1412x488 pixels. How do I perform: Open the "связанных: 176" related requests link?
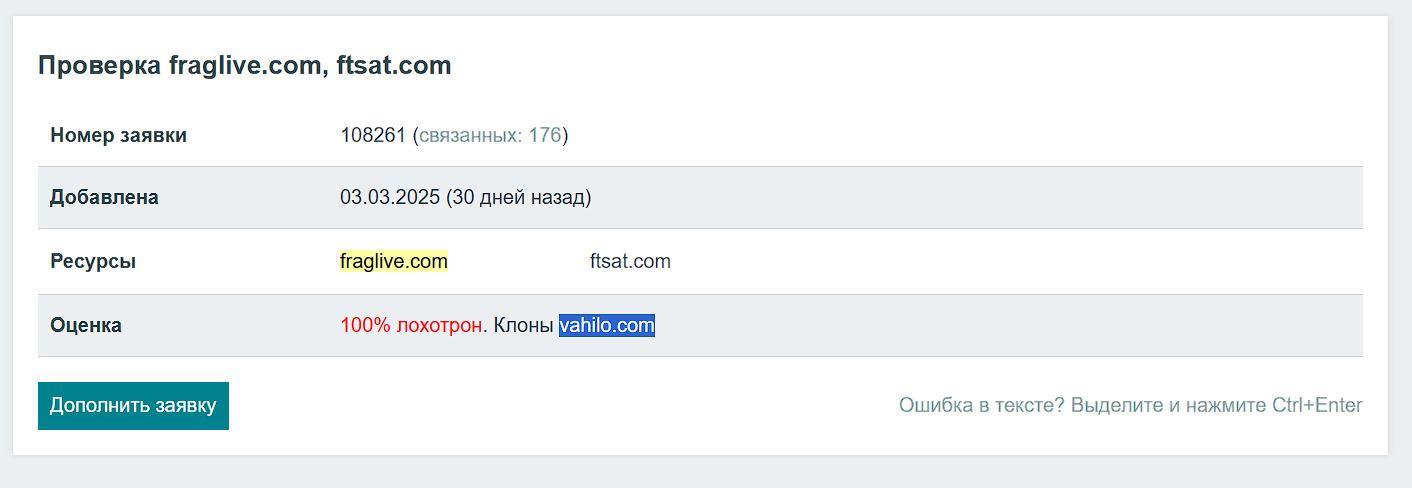(490, 135)
